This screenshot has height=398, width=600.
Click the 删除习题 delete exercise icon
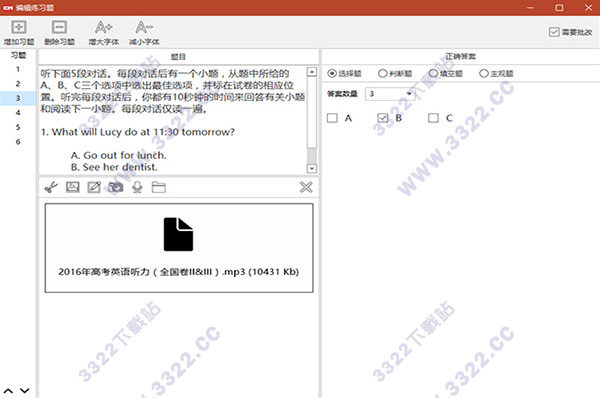coord(59,28)
